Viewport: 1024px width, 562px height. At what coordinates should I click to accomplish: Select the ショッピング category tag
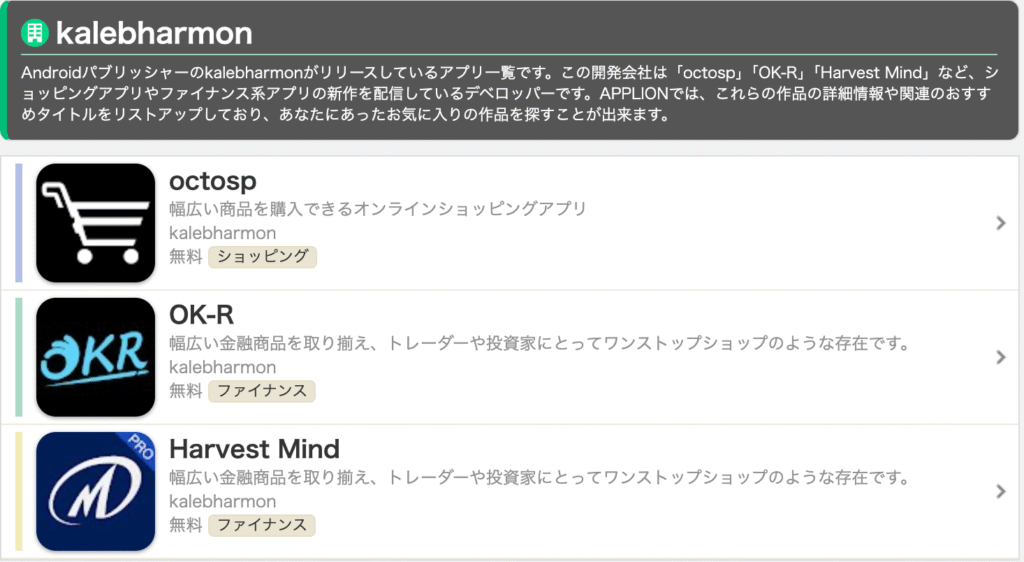tap(262, 256)
